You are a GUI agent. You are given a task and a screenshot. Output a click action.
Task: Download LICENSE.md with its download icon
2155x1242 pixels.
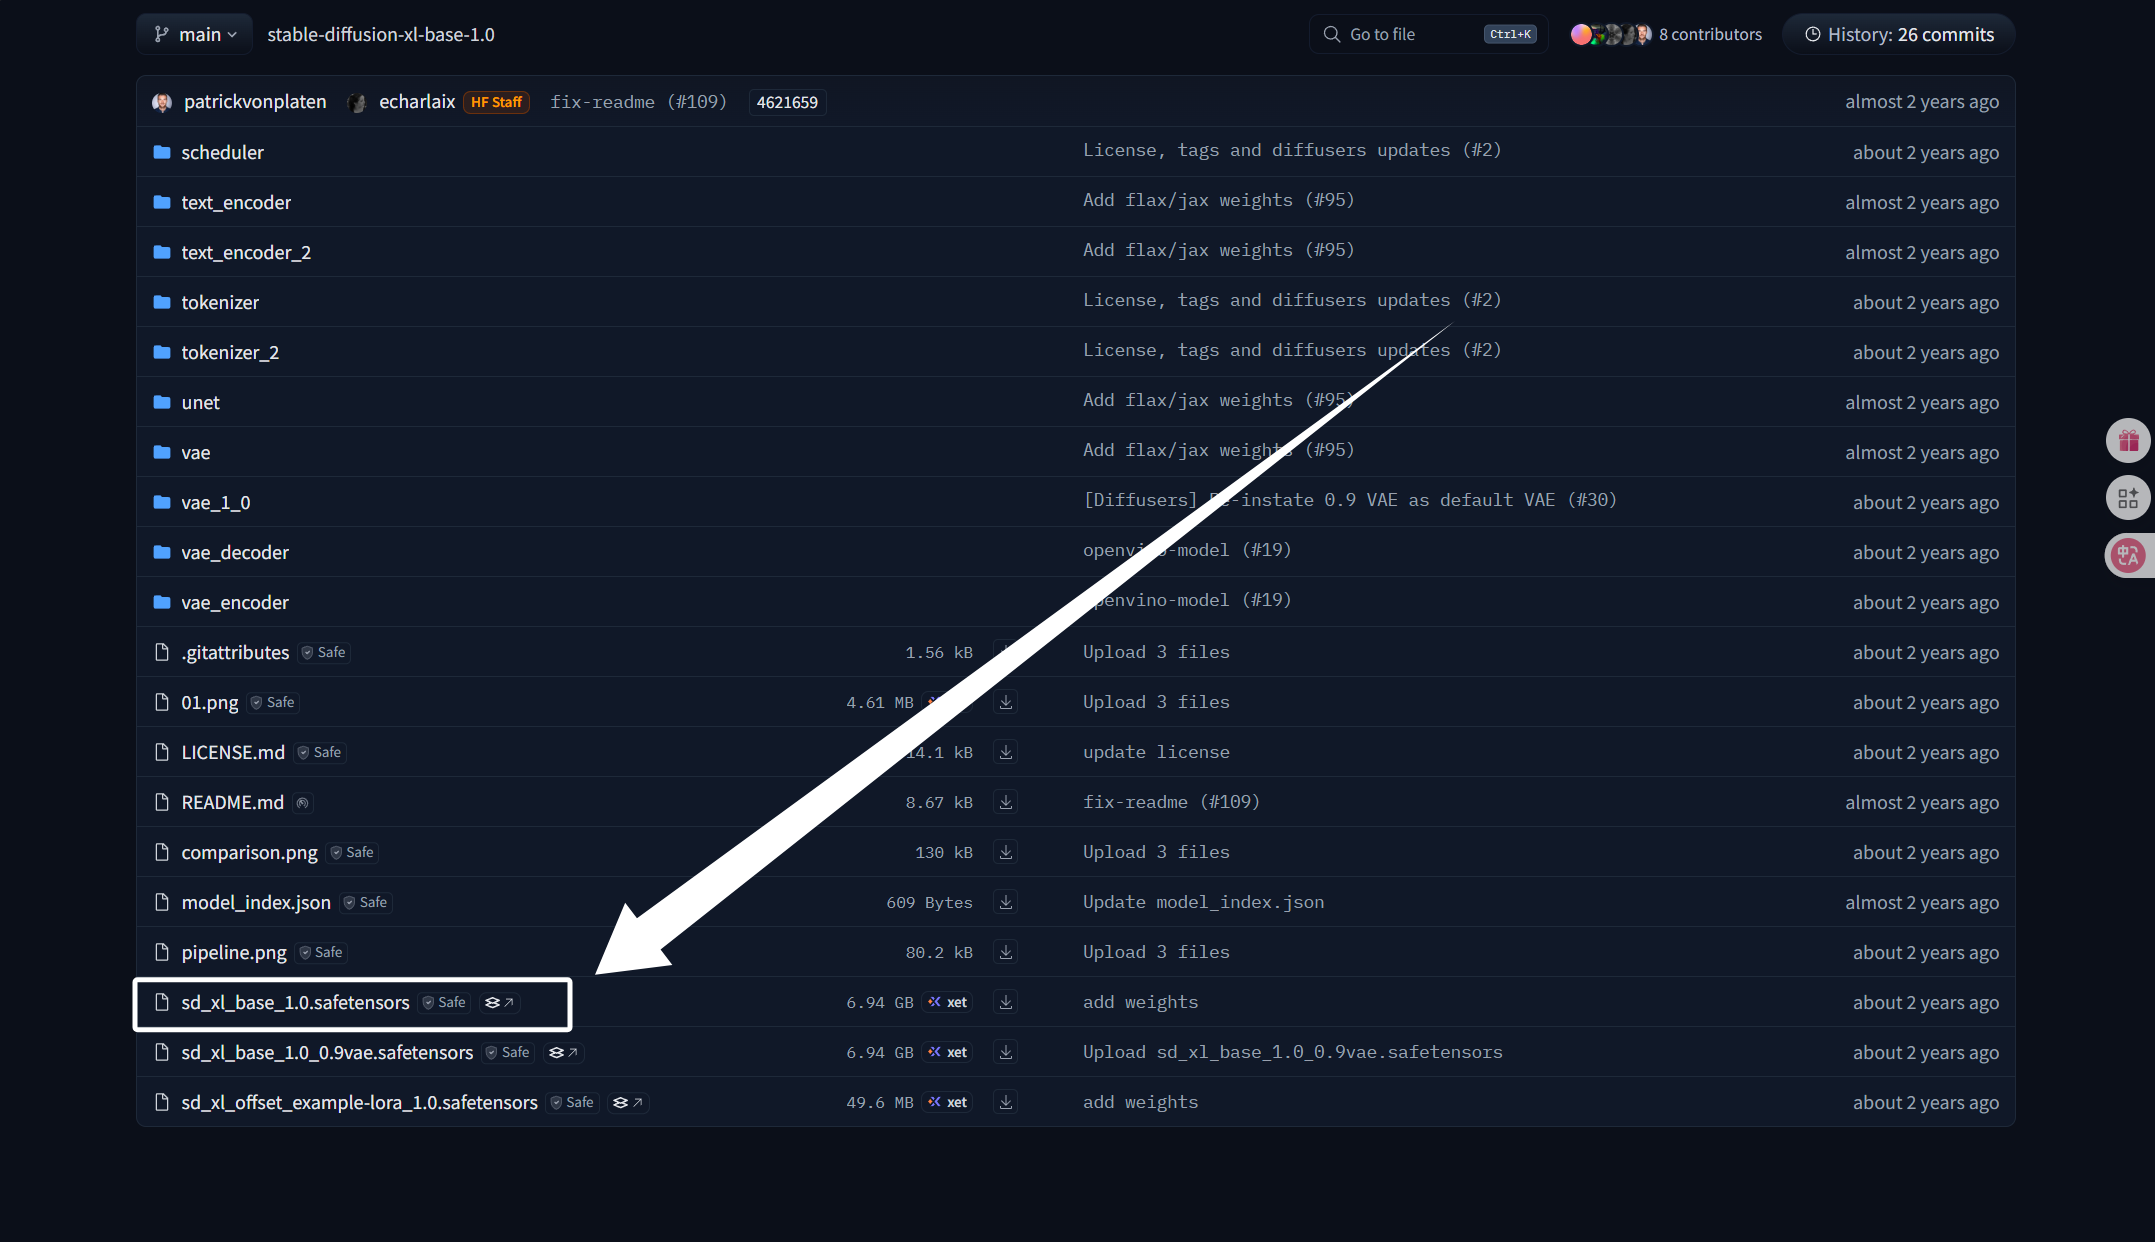click(1006, 752)
